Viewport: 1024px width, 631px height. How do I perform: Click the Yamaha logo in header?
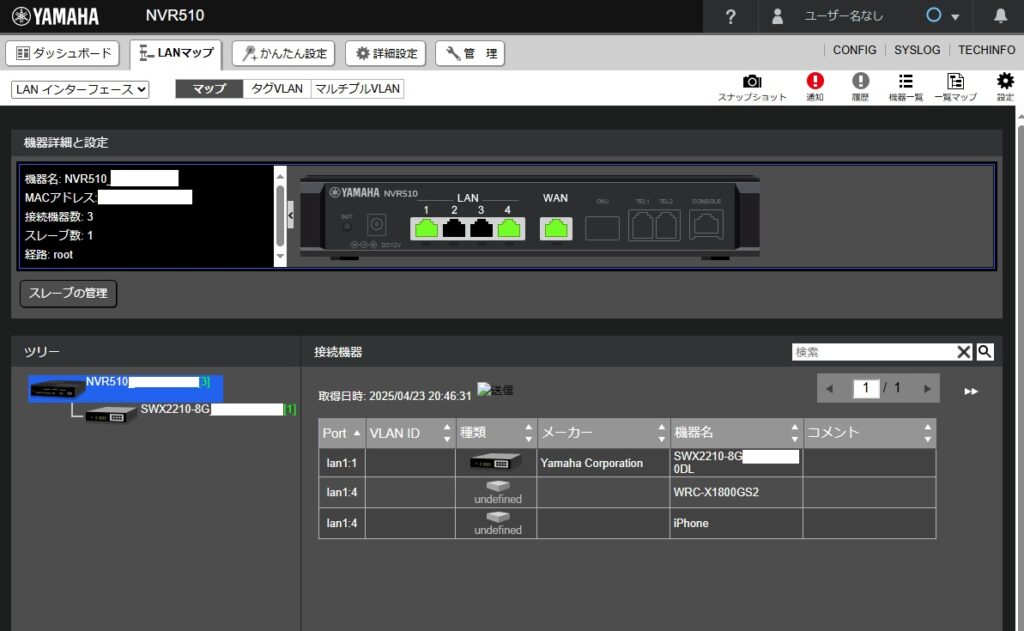click(x=56, y=16)
